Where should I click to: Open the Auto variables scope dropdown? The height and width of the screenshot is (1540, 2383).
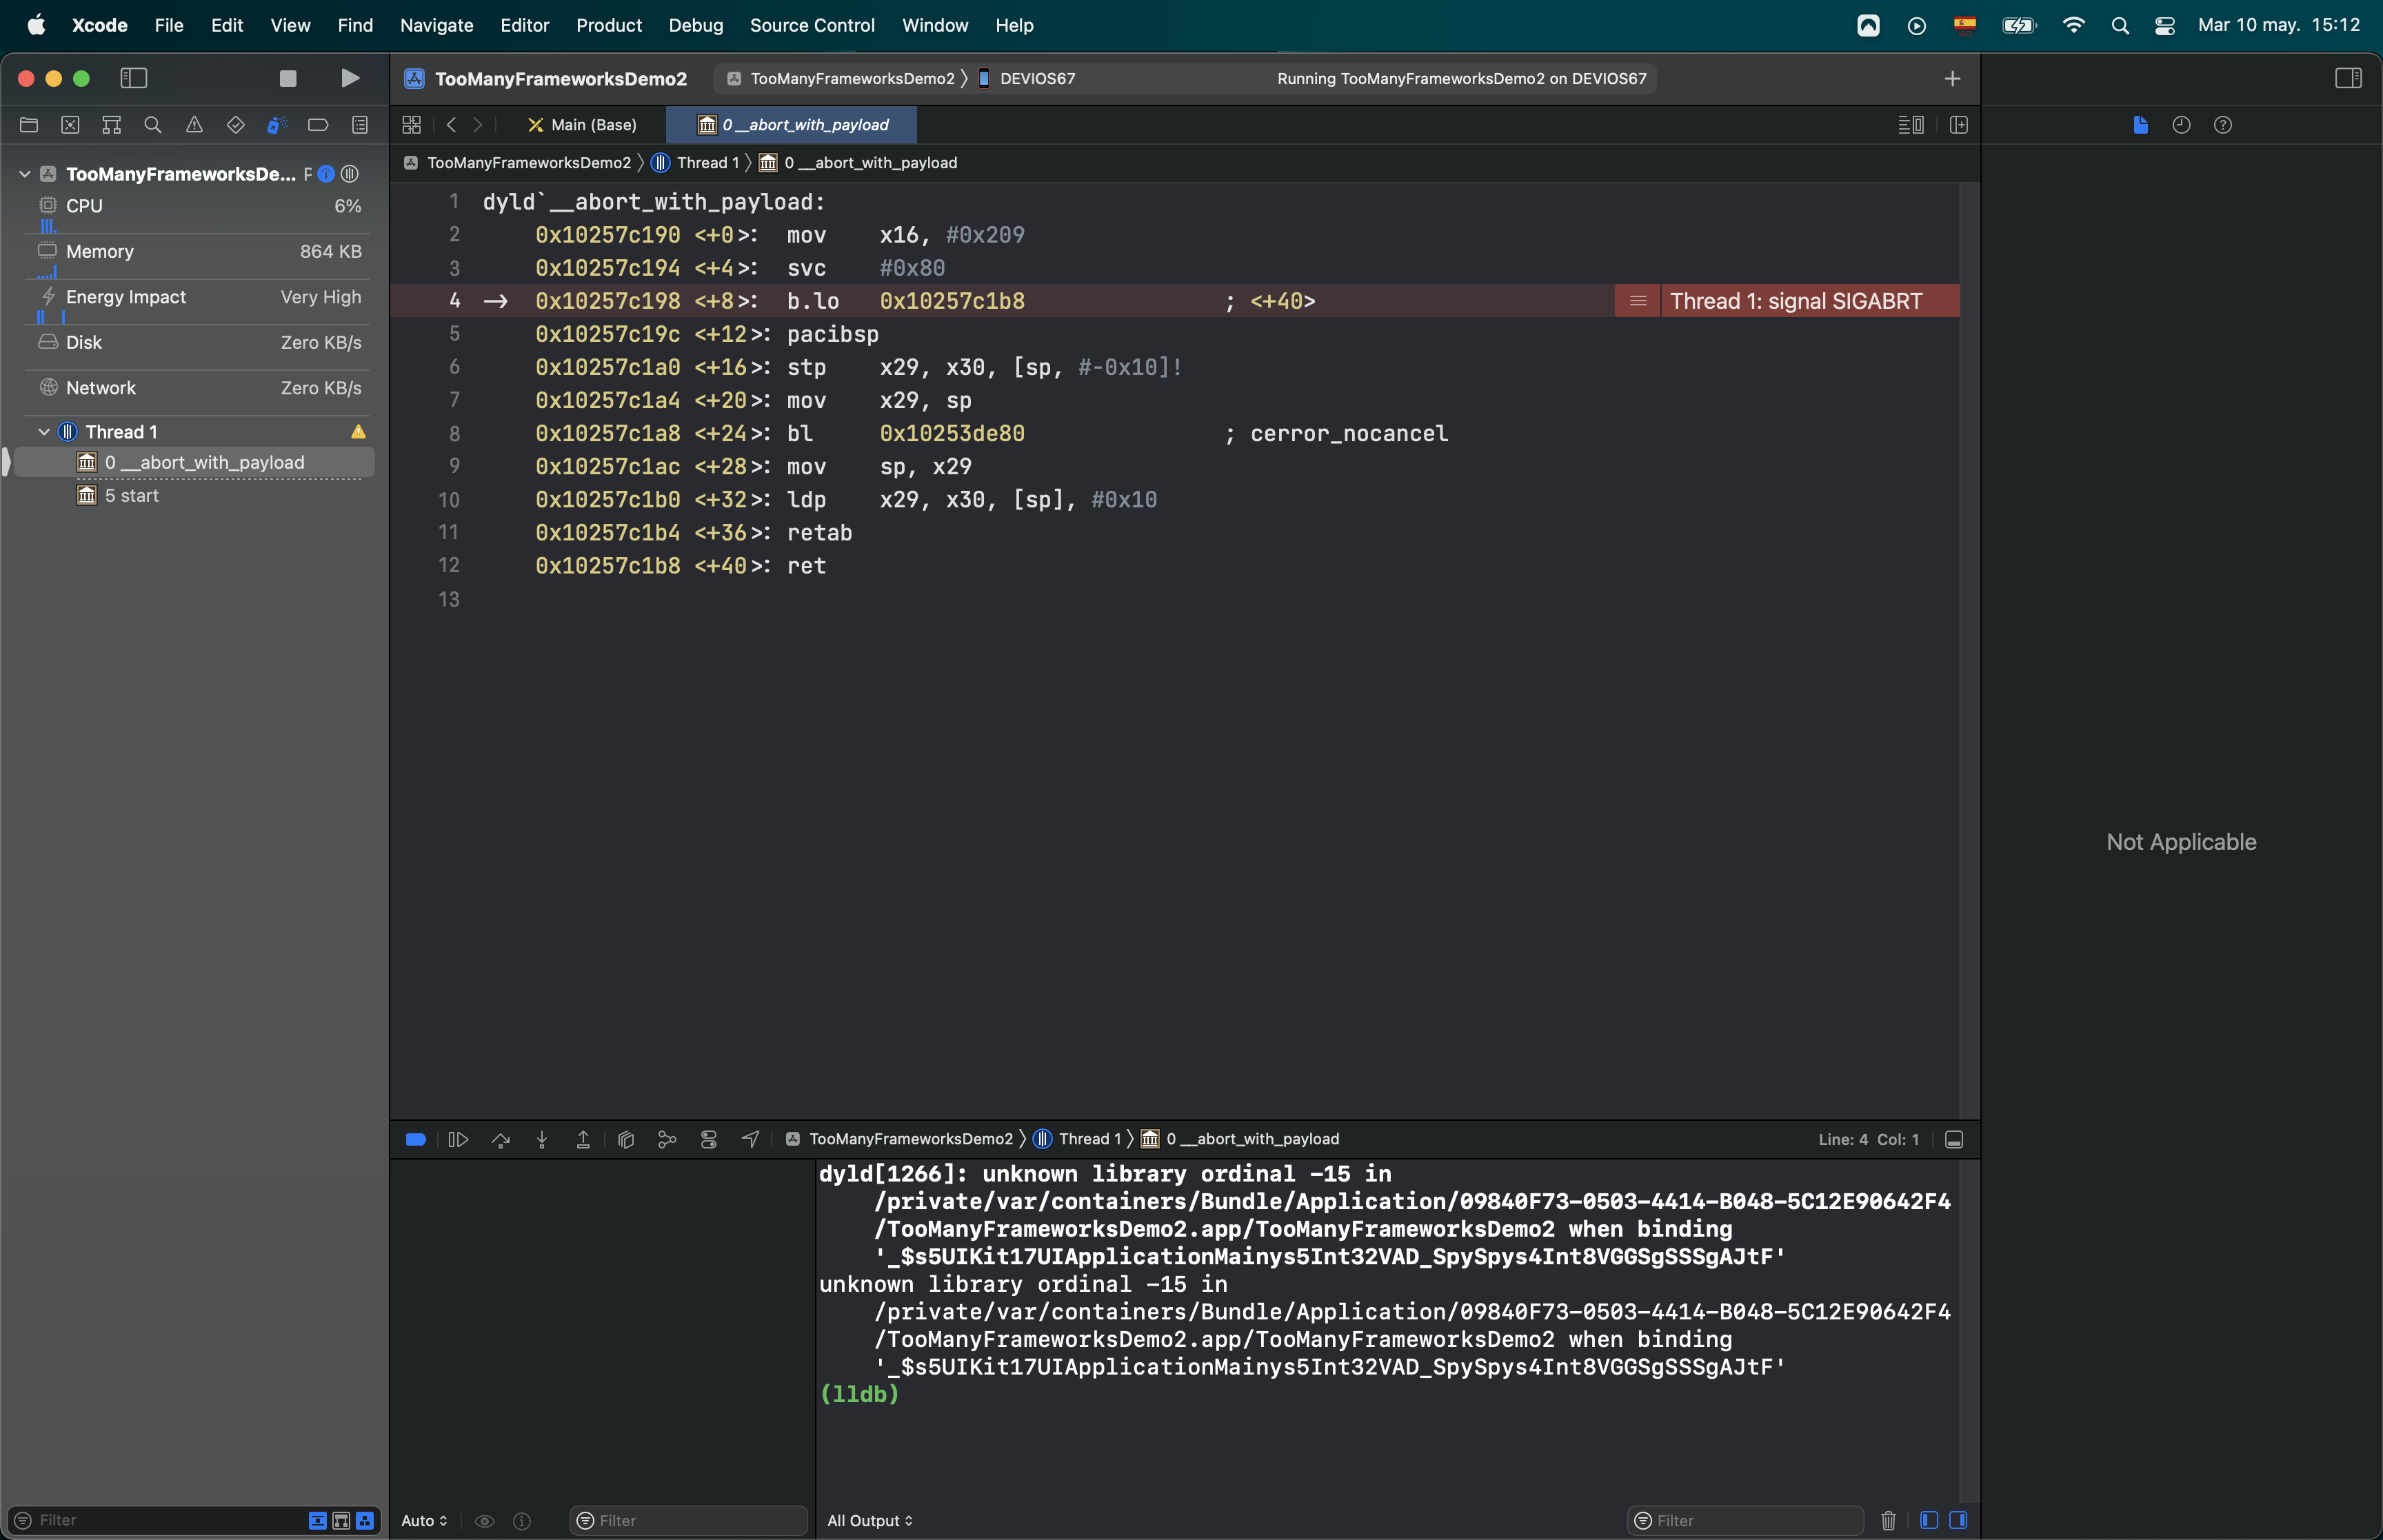pyautogui.click(x=424, y=1520)
